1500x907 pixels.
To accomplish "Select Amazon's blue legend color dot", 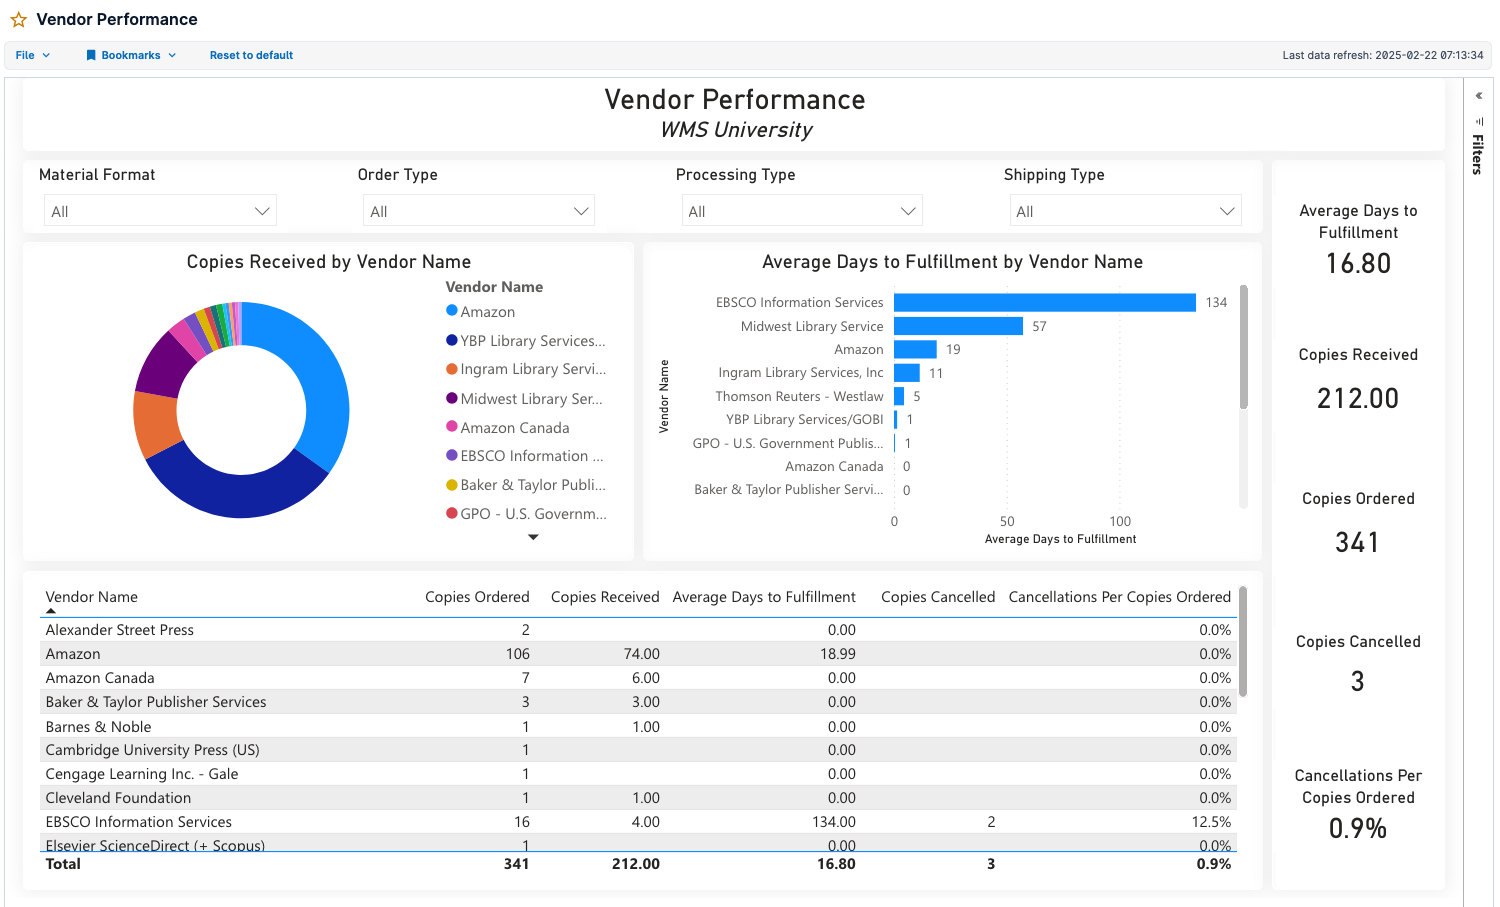I will [450, 311].
